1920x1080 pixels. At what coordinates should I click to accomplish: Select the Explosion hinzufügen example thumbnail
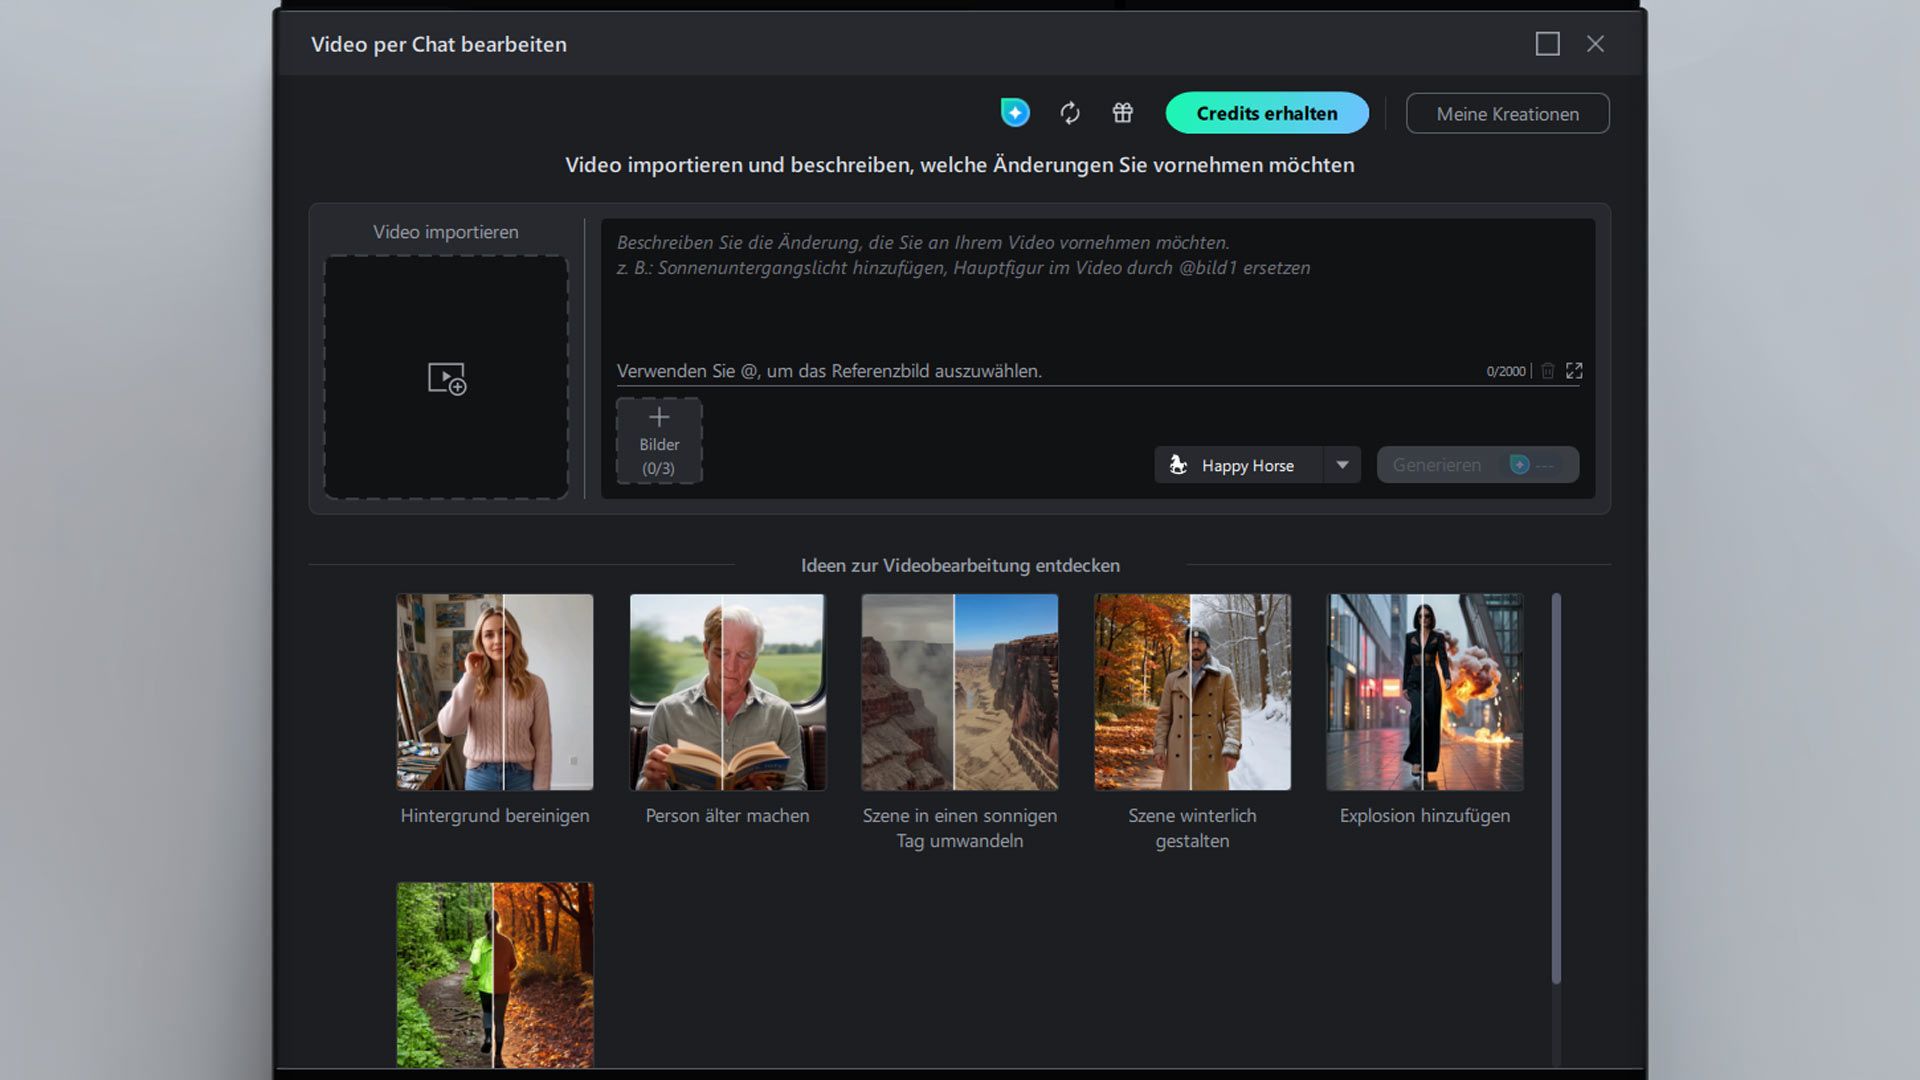pos(1425,692)
